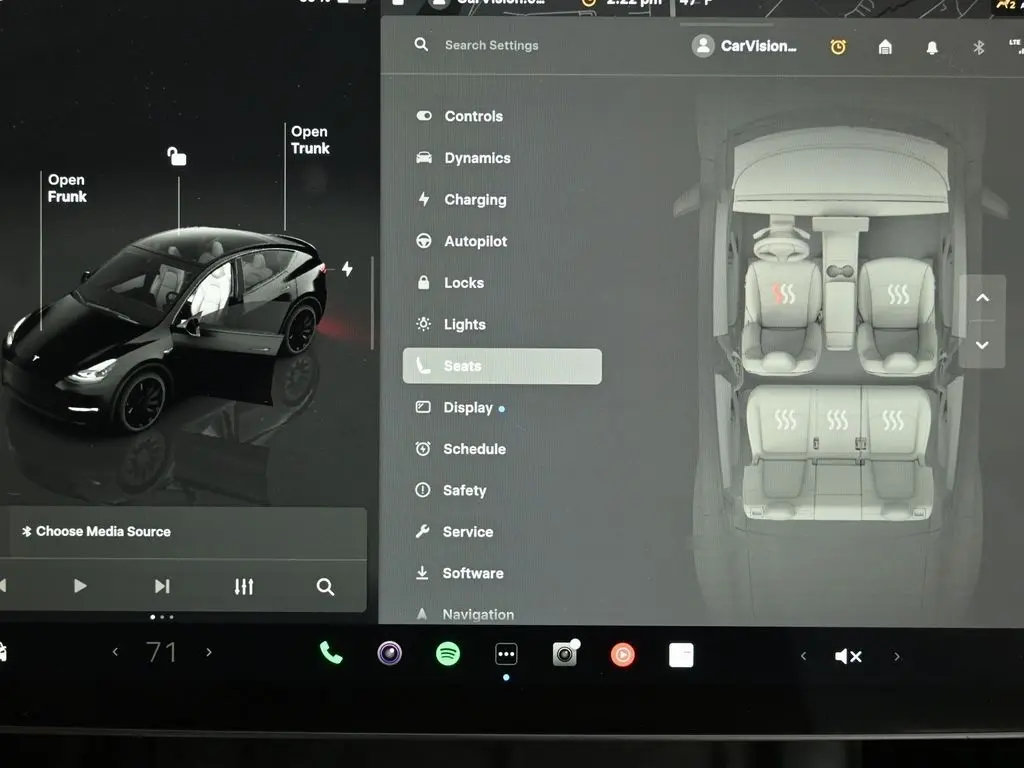This screenshot has height=768, width=1024.
Task: Open the dashcam camera app icon
Action: click(565, 654)
